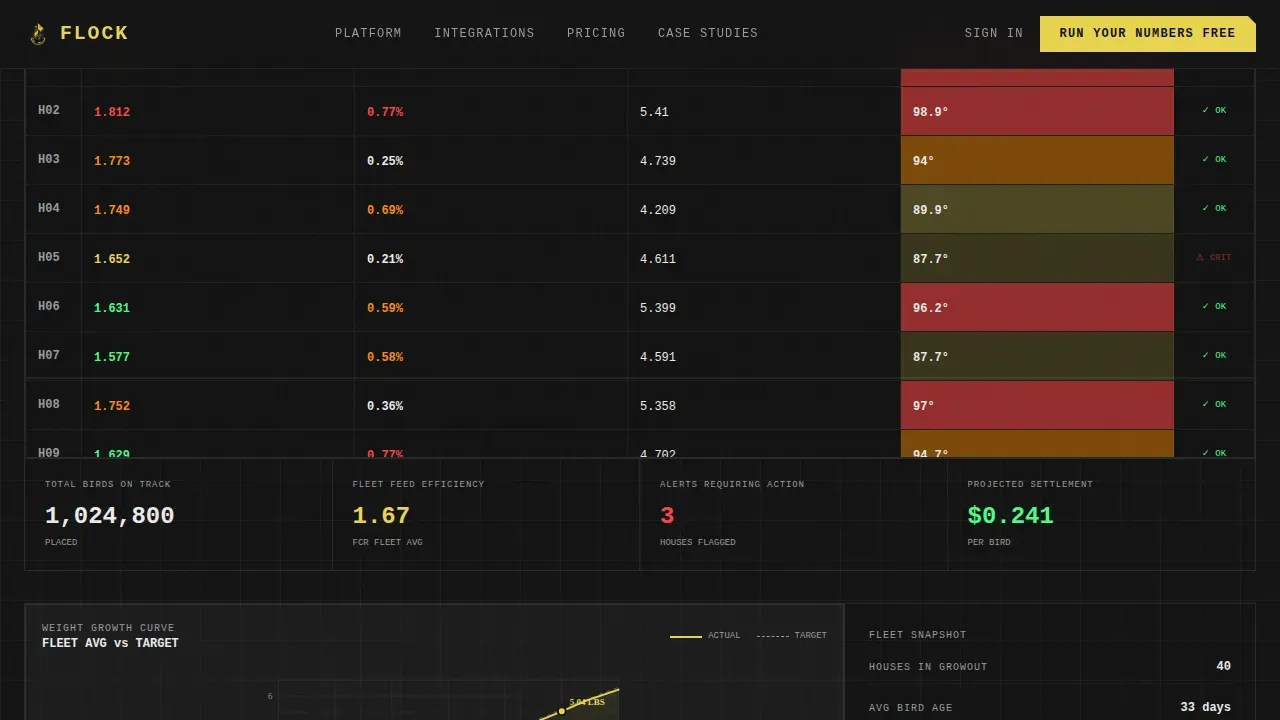Click the red 98.9° temperature cell
This screenshot has height=720, width=1280.
(1037, 111)
